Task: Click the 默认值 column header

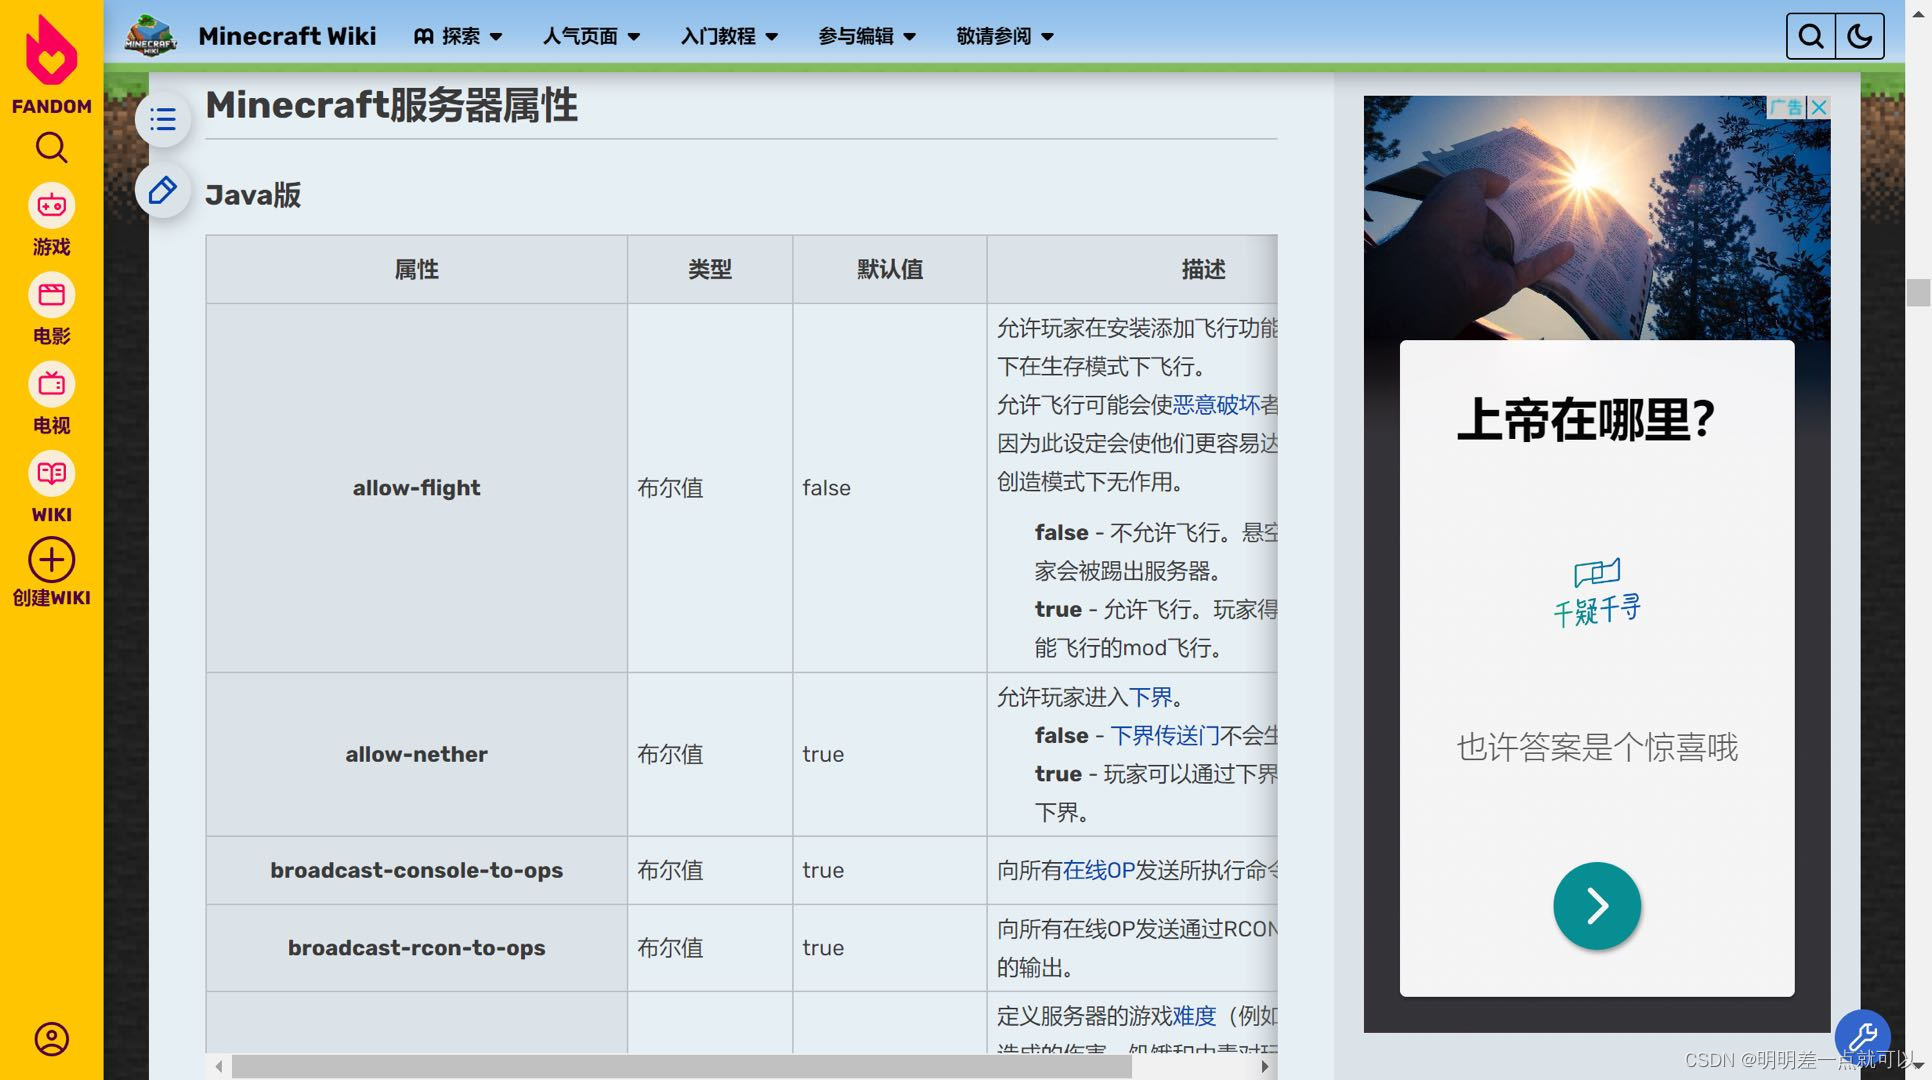Action: coord(890,270)
